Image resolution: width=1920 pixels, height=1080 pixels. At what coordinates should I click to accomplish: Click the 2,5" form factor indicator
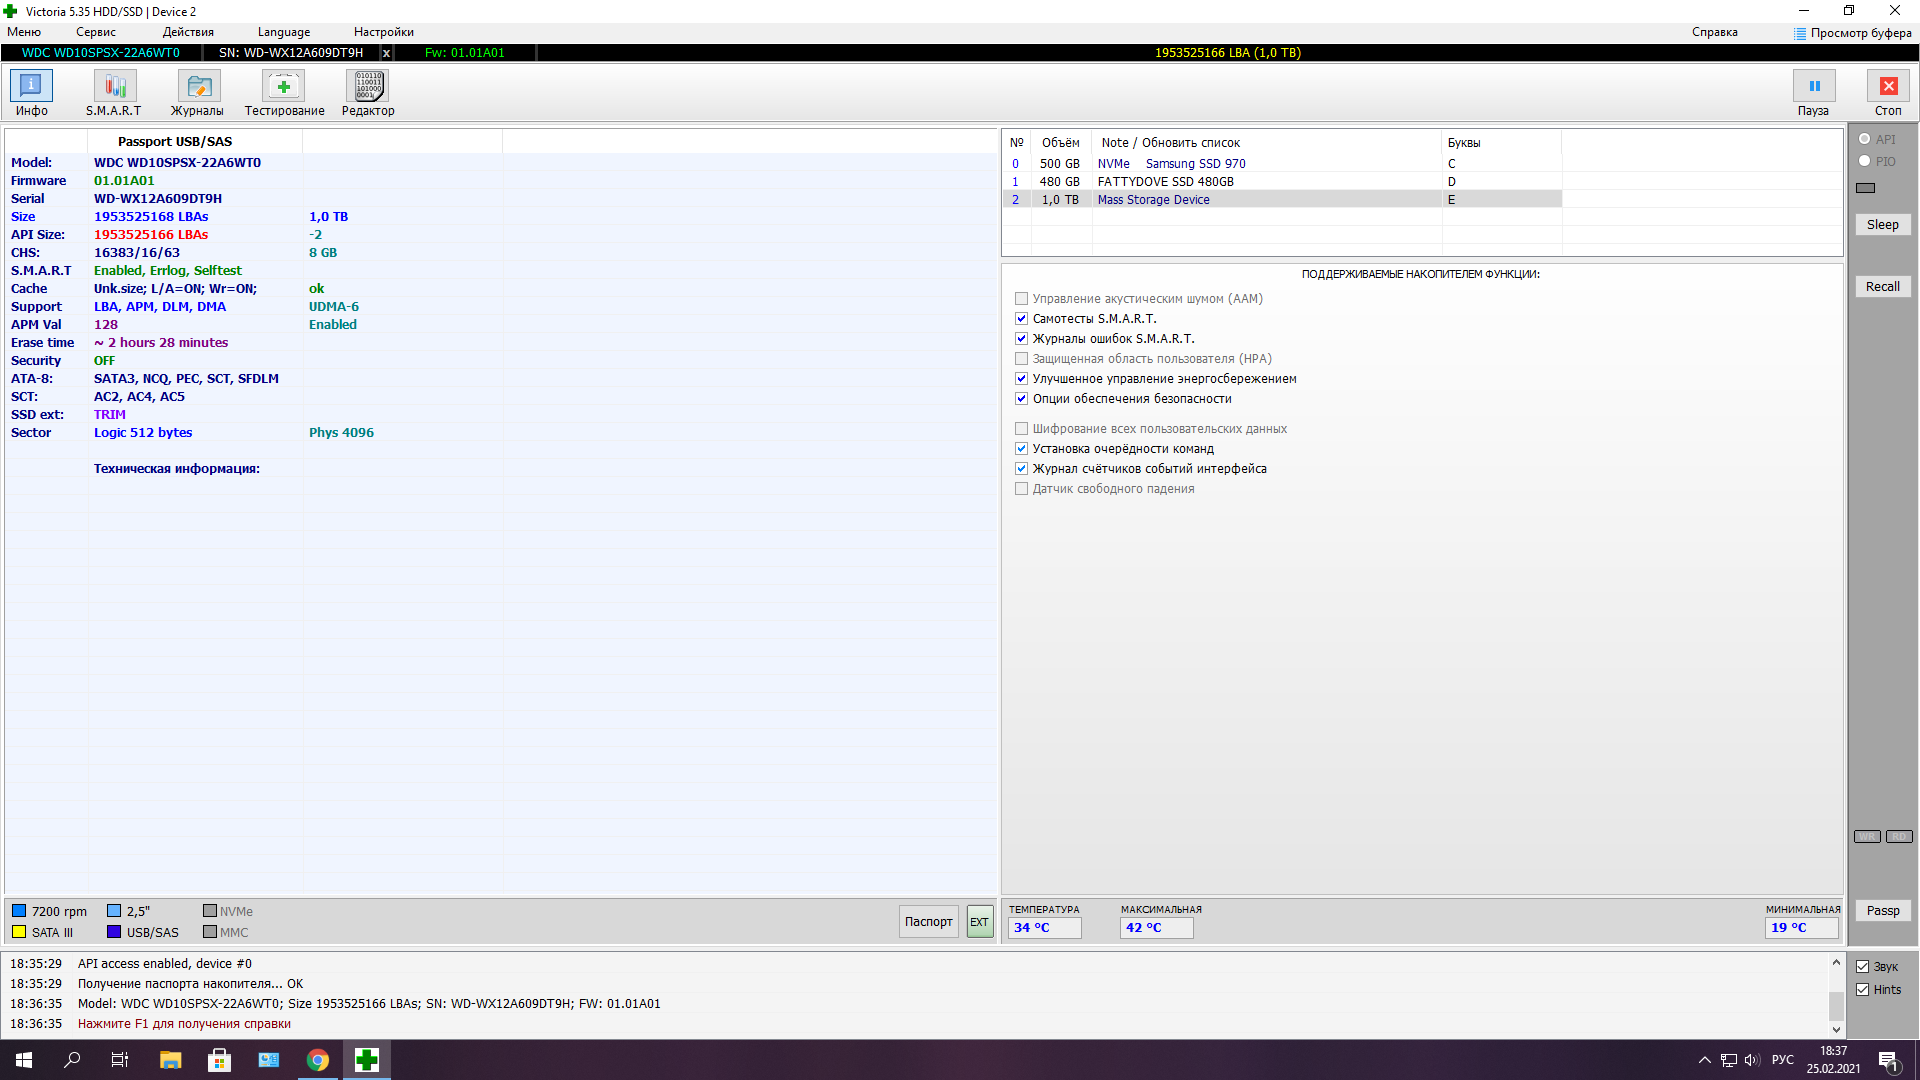pyautogui.click(x=114, y=911)
